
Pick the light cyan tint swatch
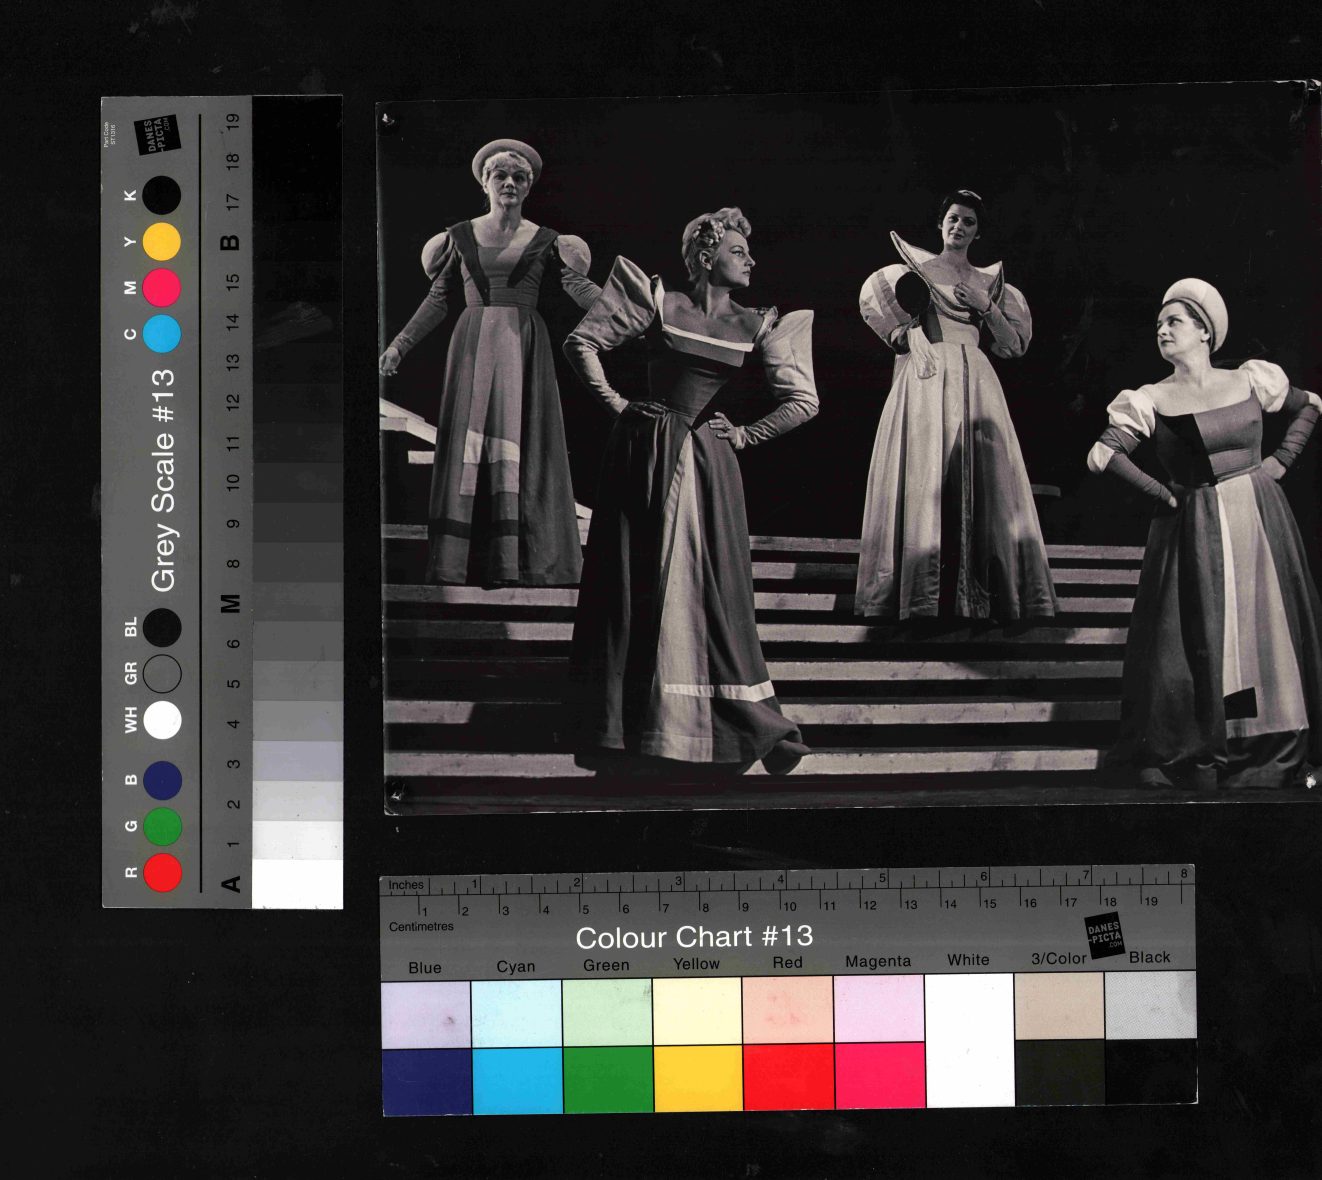pyautogui.click(x=516, y=1012)
